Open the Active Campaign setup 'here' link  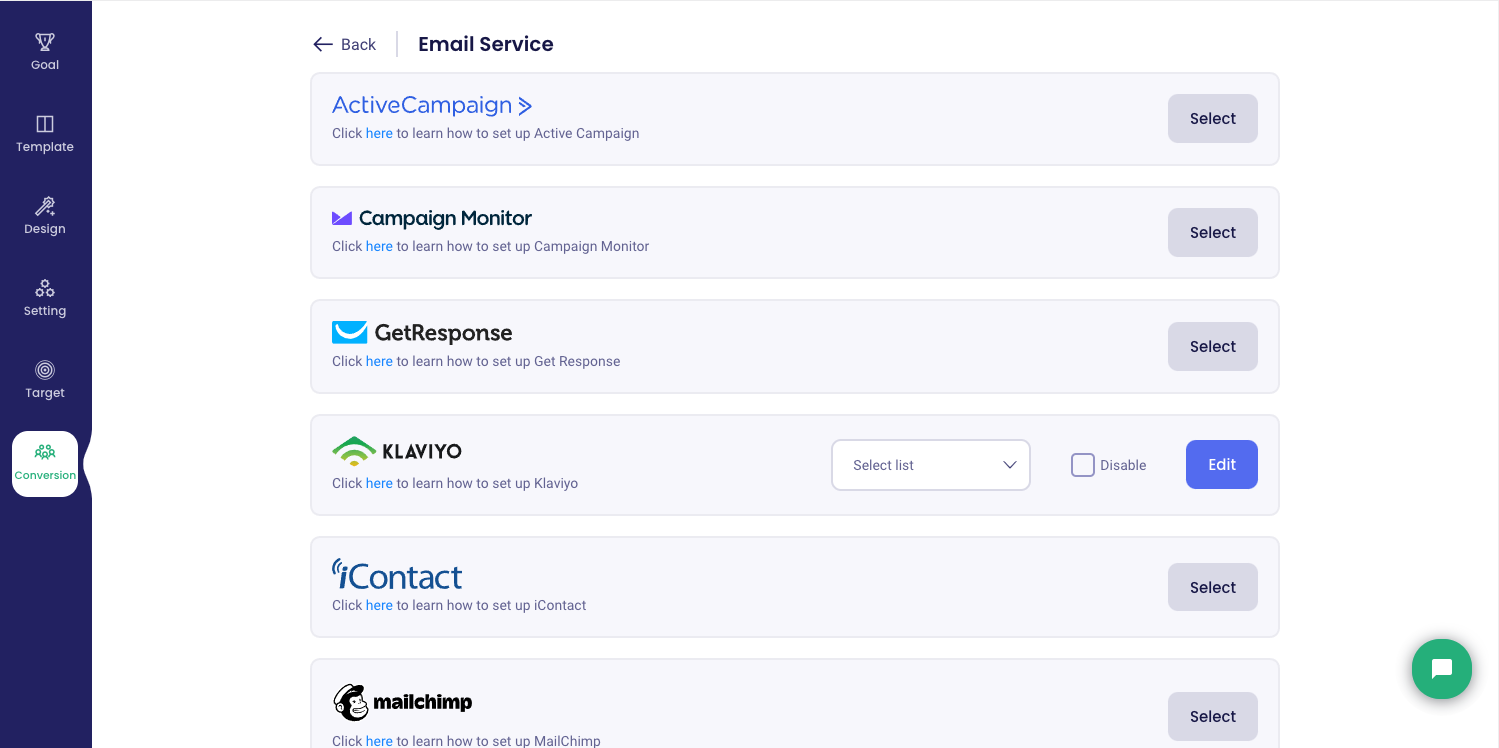[379, 133]
